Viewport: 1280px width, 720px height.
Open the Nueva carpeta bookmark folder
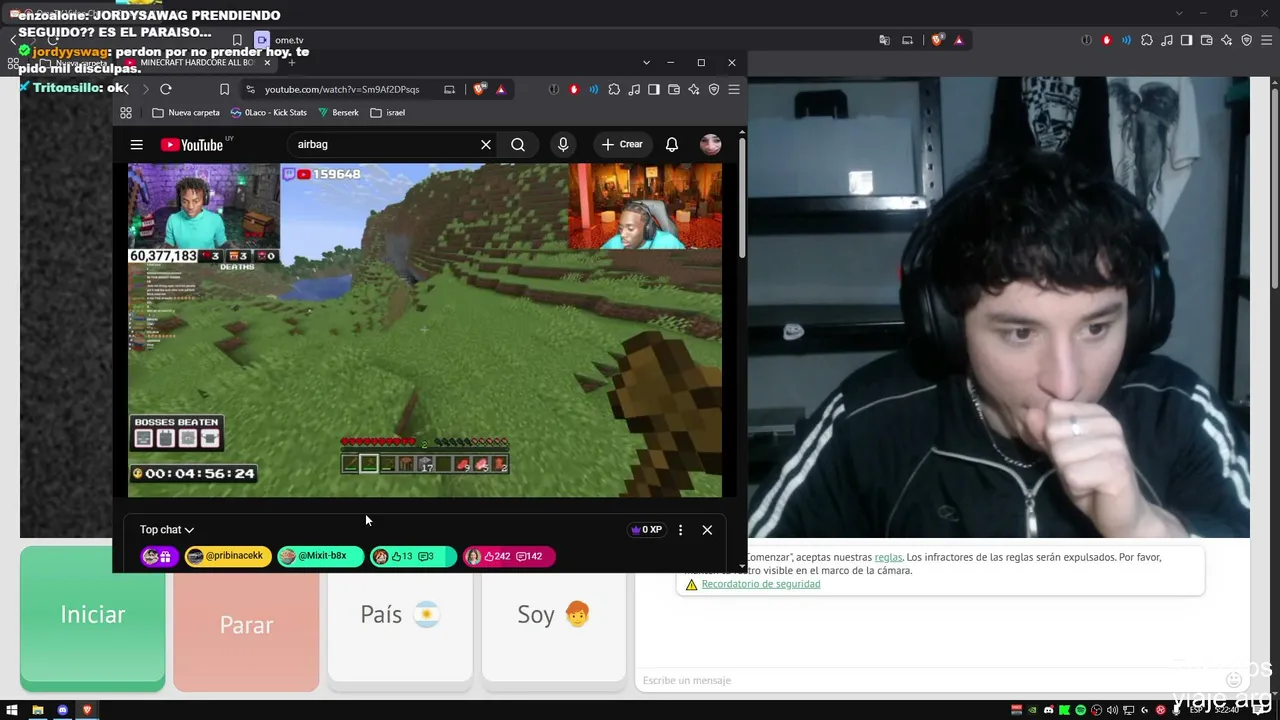(186, 113)
